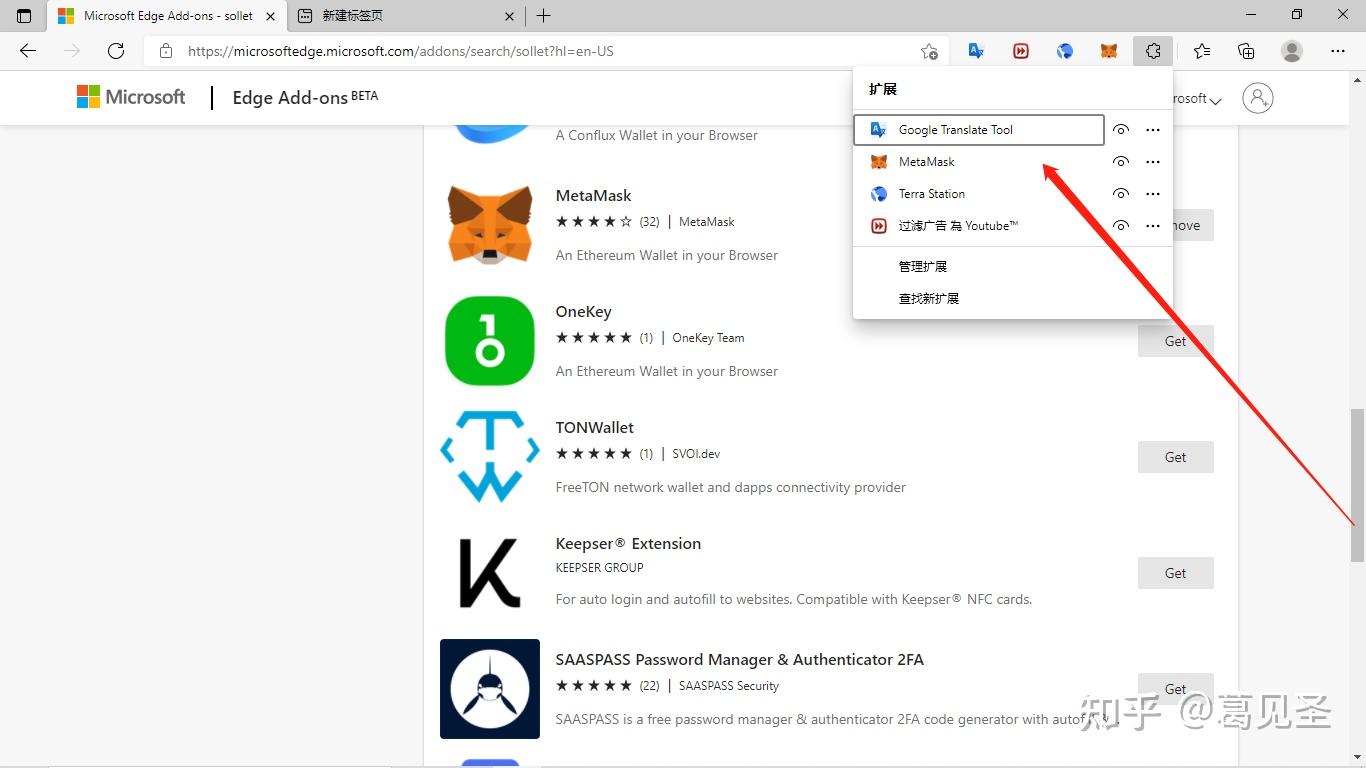
Task: Click KEEPSER GROUP publisher text
Action: coord(599,568)
